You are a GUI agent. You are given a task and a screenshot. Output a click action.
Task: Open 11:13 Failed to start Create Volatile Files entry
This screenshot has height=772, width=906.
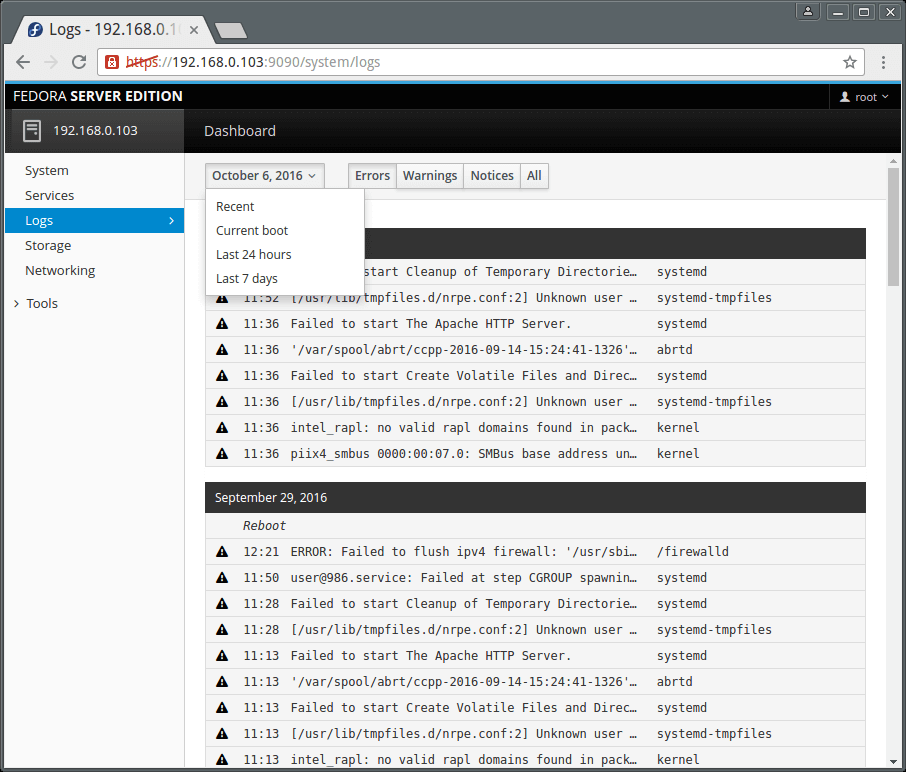[x=535, y=708]
